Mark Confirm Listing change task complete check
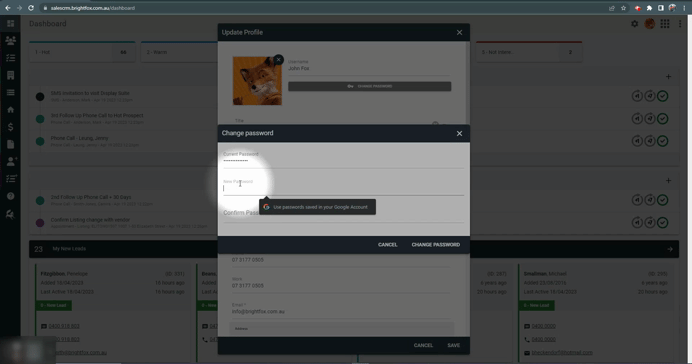 pos(662,222)
